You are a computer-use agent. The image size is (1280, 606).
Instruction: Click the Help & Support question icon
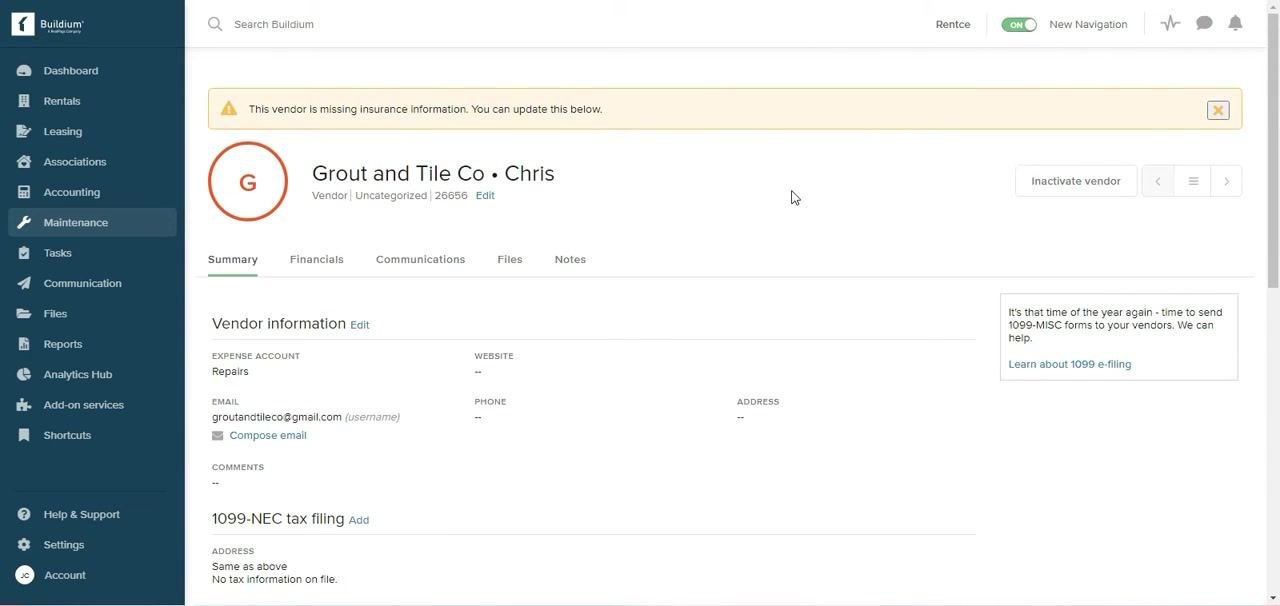pos(24,514)
